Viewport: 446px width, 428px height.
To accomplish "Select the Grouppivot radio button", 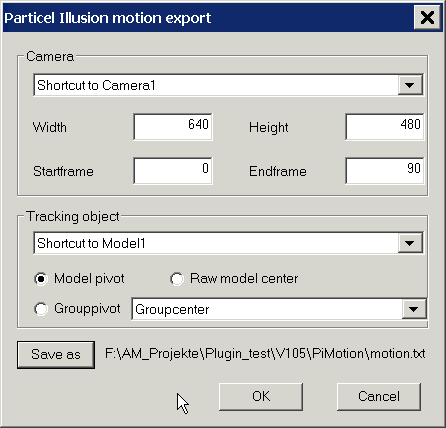I will (x=41, y=309).
